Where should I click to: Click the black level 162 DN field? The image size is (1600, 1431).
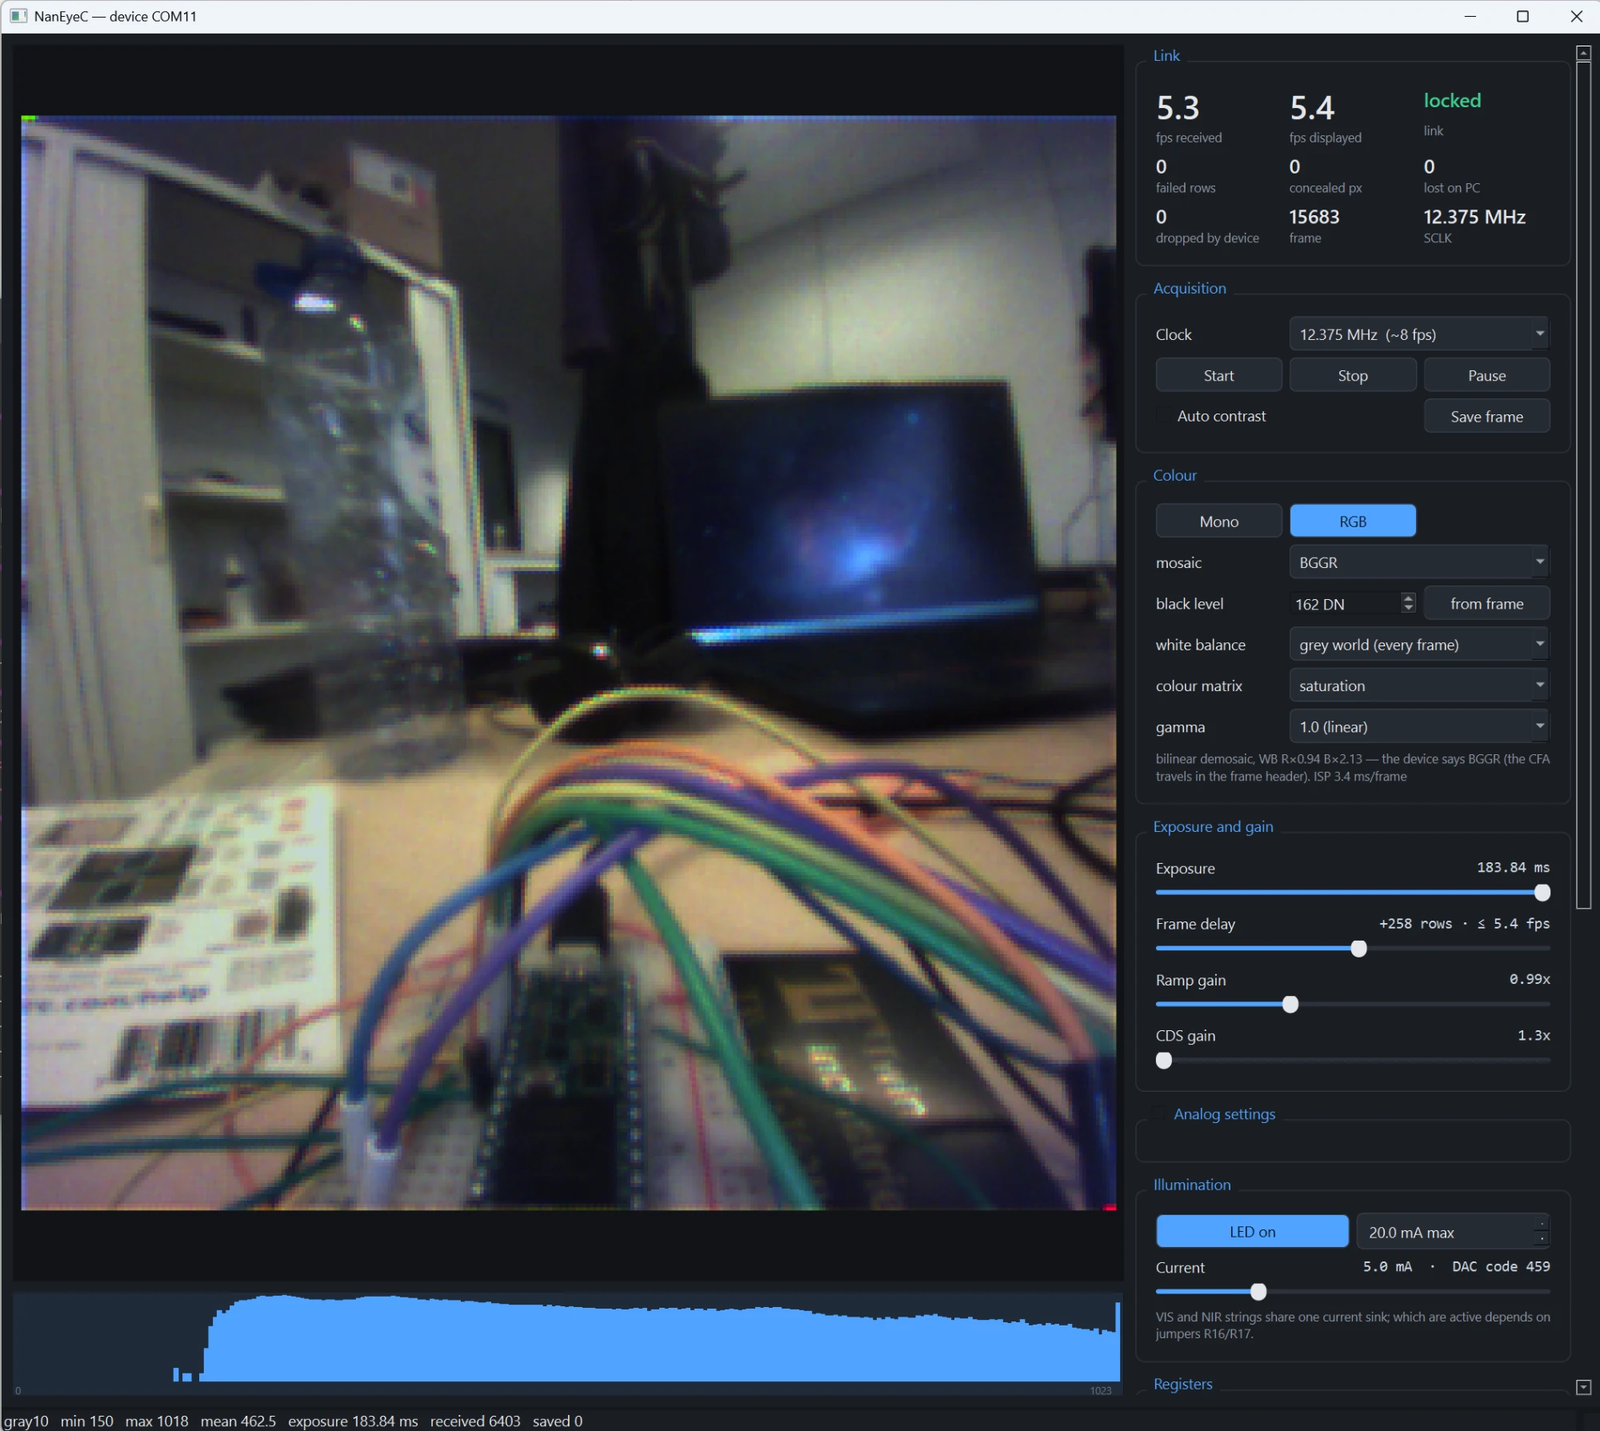[x=1345, y=604]
